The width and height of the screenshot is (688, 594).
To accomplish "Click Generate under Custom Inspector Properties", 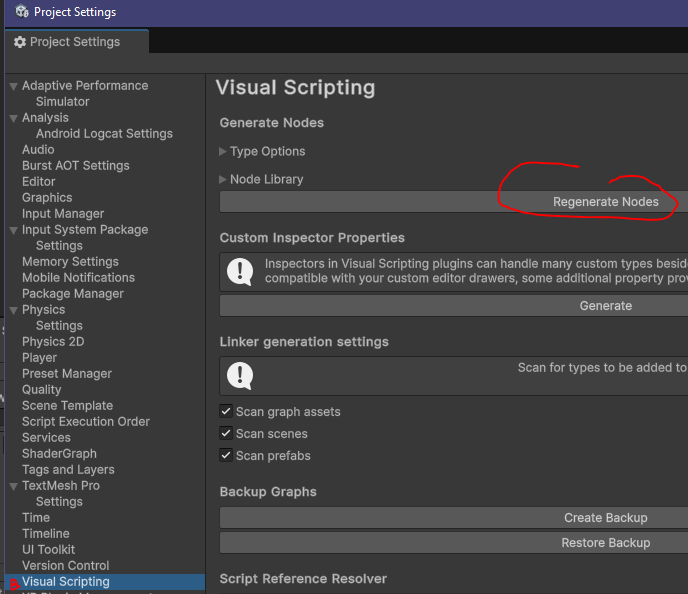I will 605,306.
